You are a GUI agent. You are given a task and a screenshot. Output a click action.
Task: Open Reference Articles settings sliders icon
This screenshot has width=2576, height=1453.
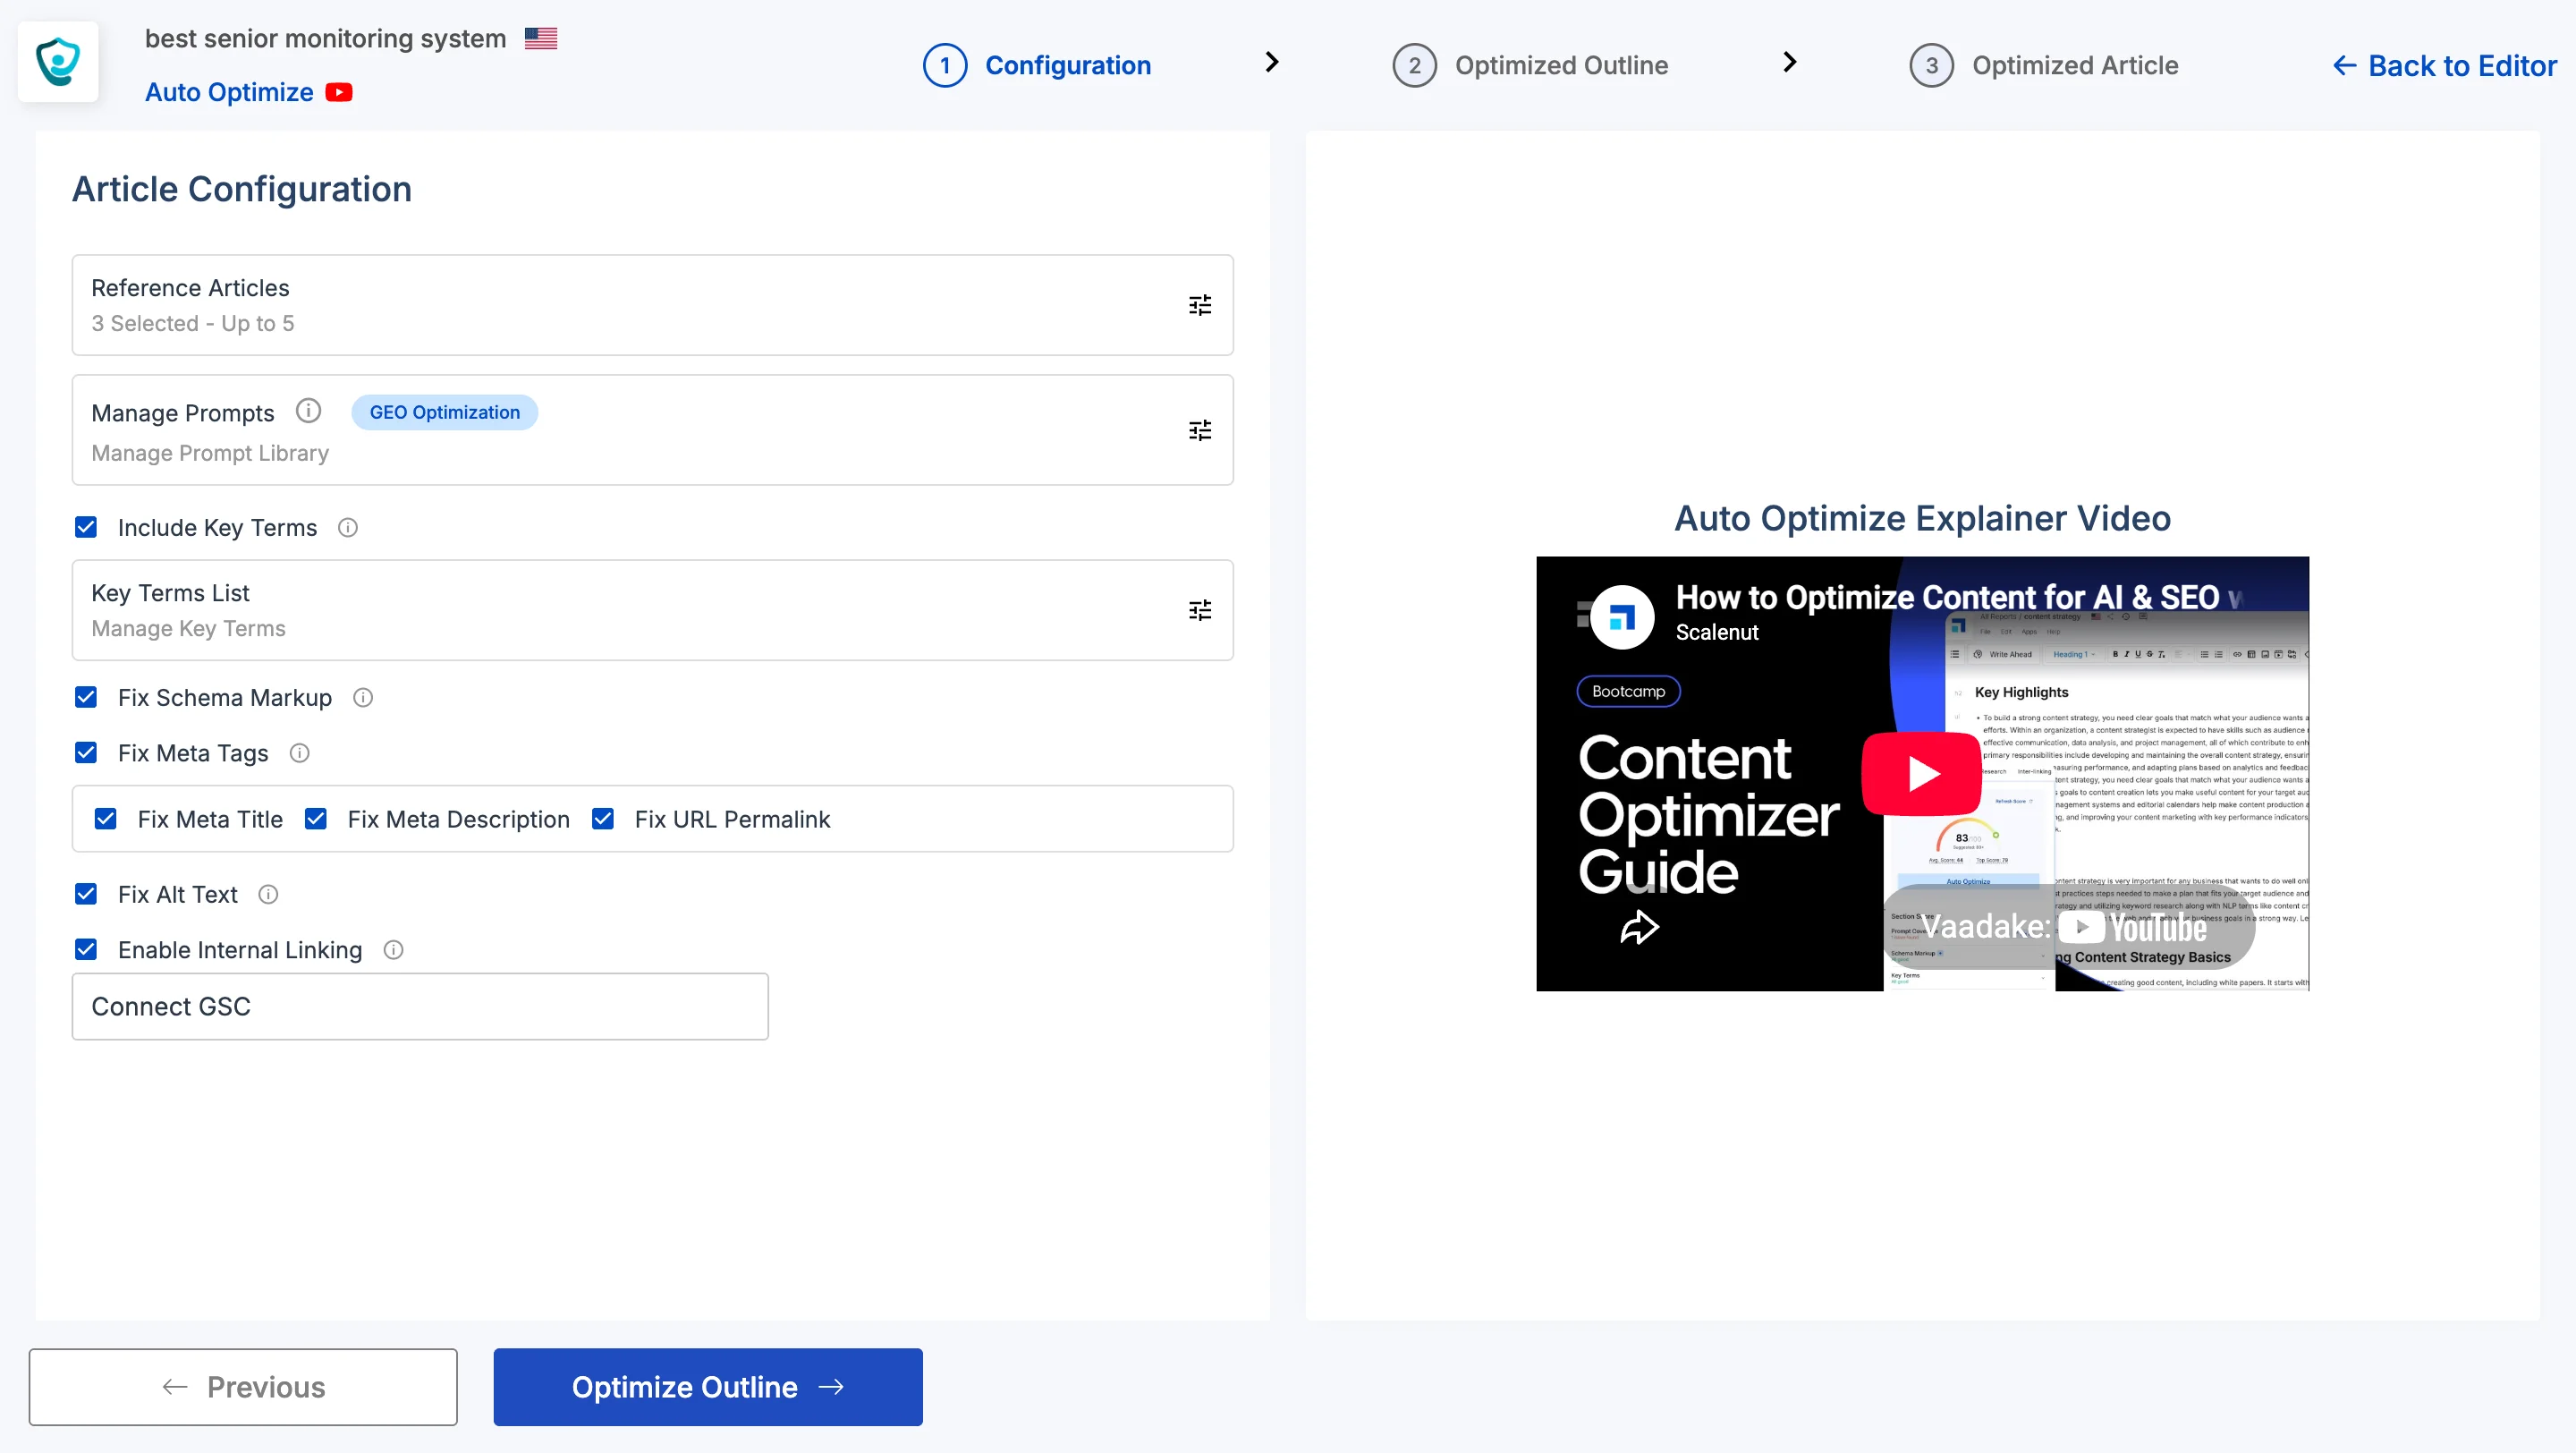[x=1200, y=305]
